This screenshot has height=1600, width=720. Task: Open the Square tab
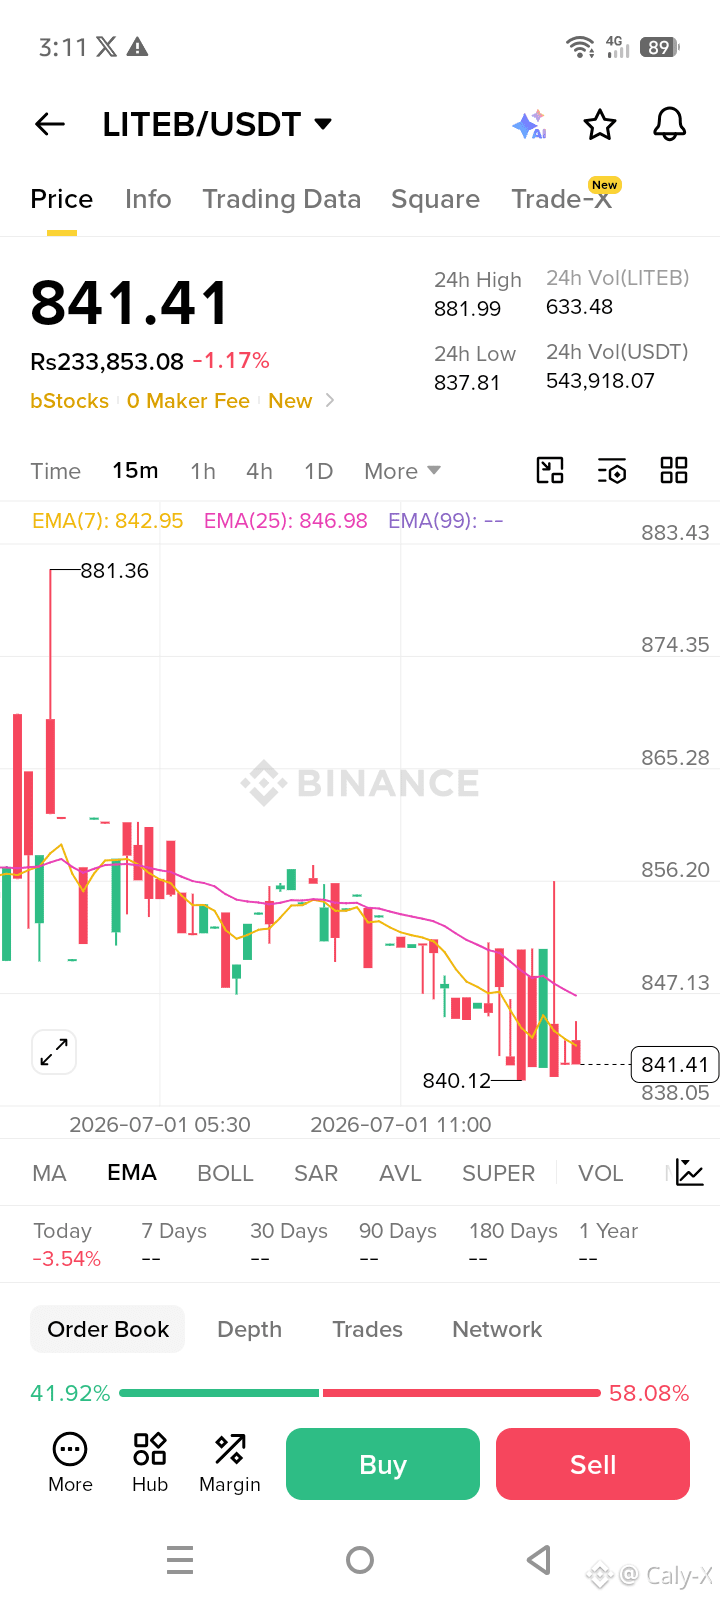coord(435,199)
